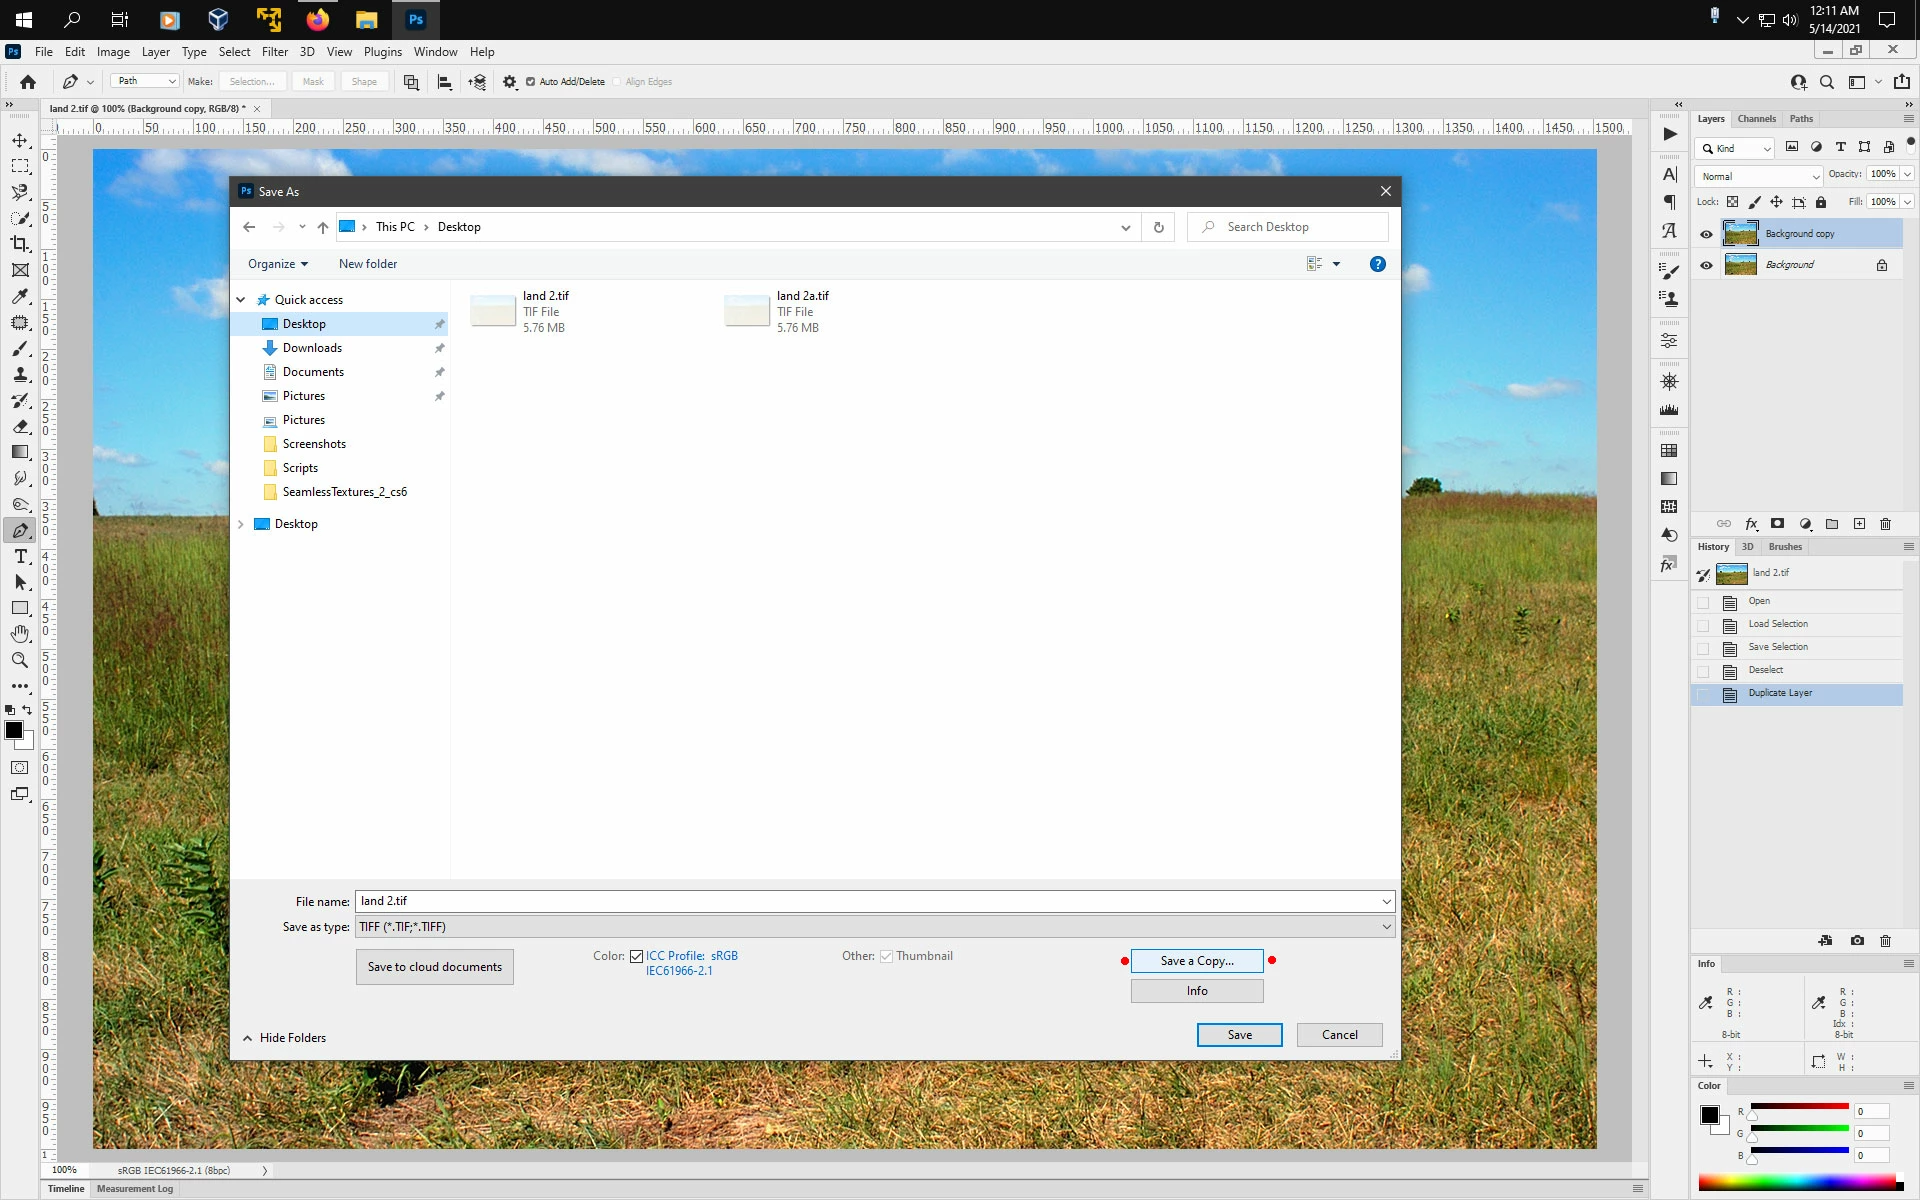1920x1200 pixels.
Task: Select the Crop tool in toolbar
Action: [x=20, y=244]
